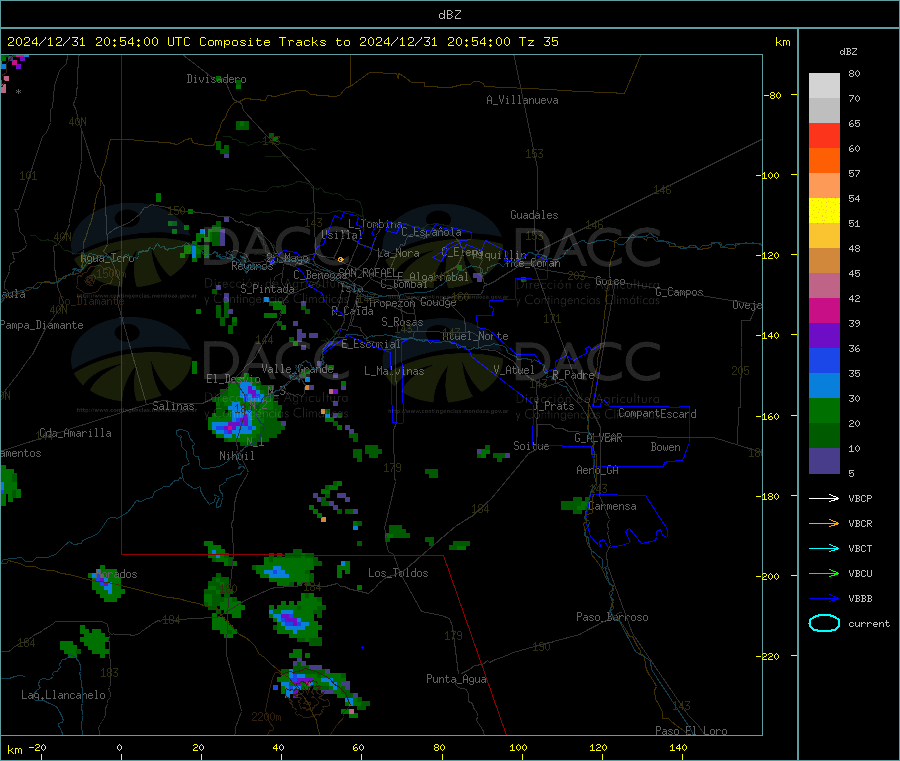Select the blue 35 dBZ color swatch

click(824, 360)
